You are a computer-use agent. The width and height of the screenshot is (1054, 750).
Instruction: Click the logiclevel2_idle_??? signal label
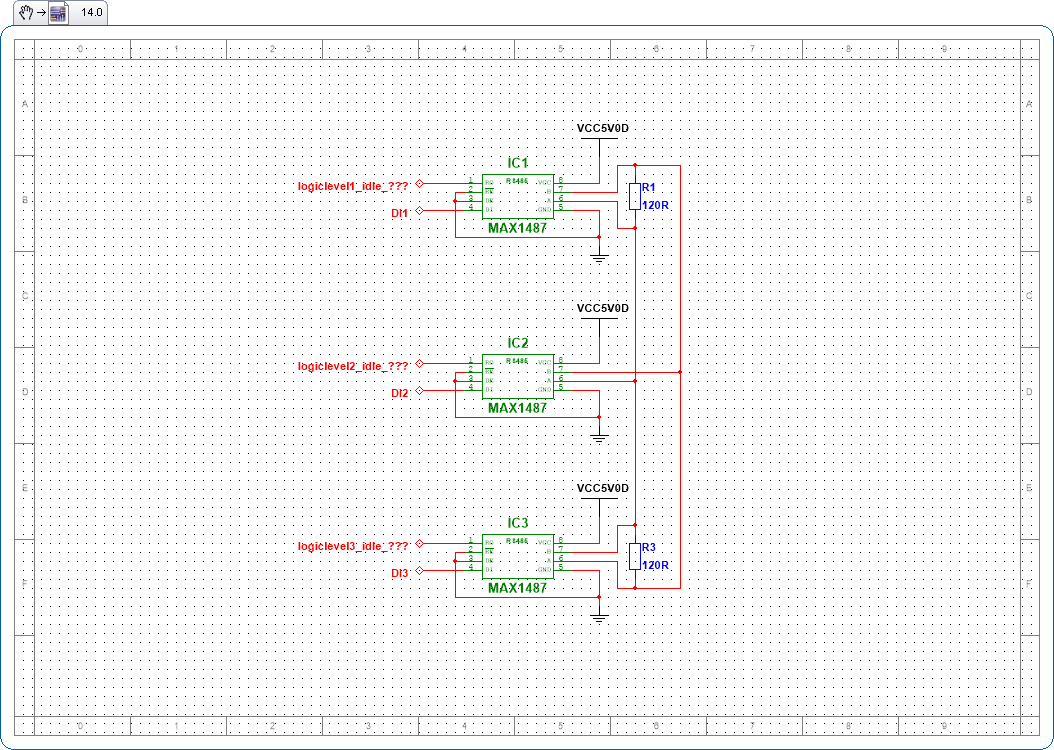pyautogui.click(x=354, y=366)
